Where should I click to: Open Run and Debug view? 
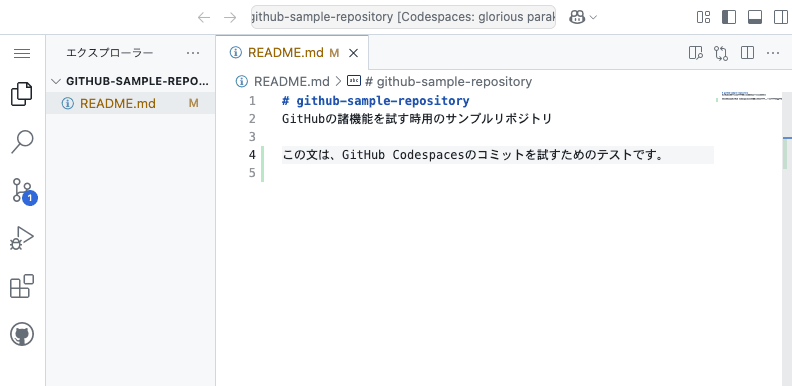(22, 238)
